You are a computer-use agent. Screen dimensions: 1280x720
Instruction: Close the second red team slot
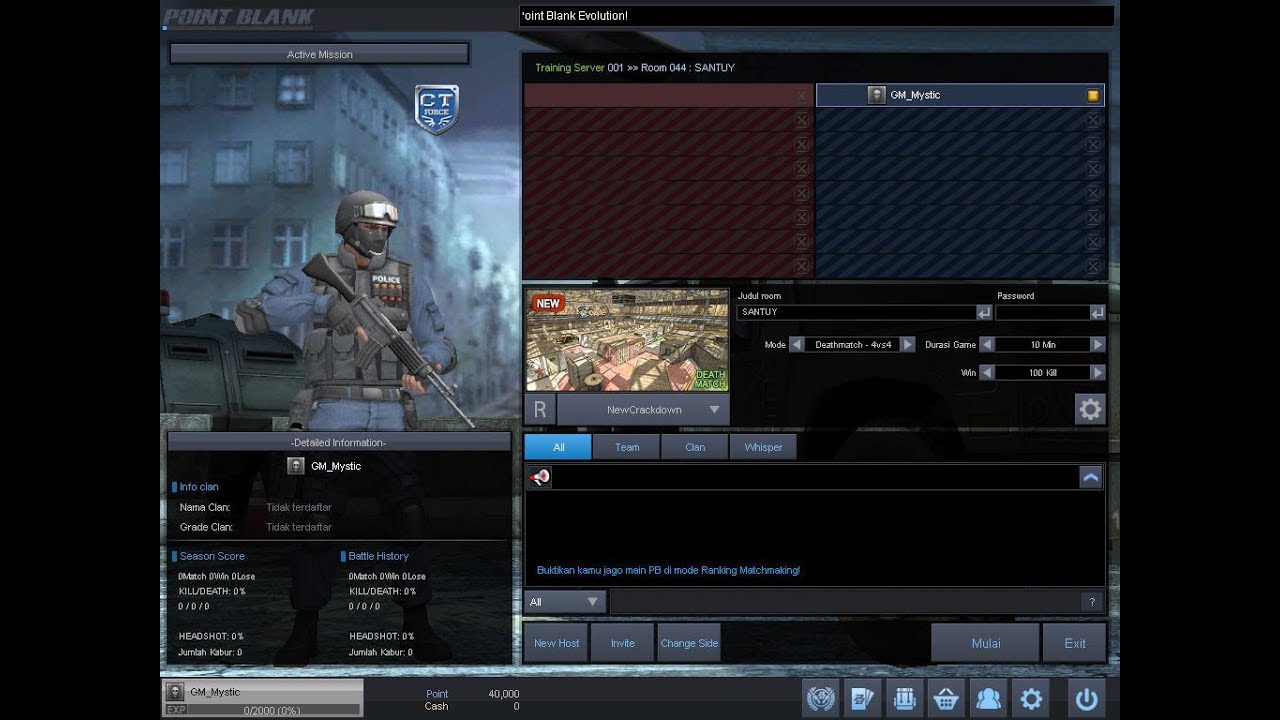tap(801, 120)
